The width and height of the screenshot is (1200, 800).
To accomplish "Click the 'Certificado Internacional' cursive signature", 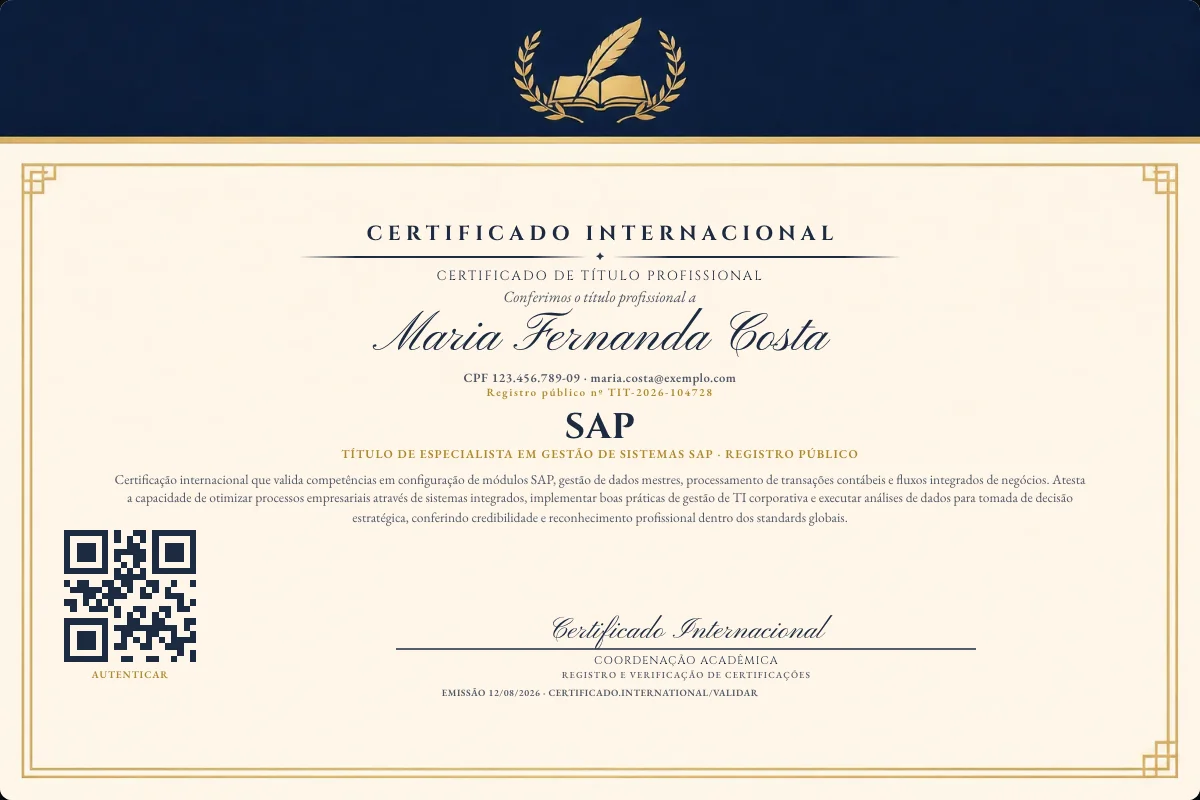I will [690, 629].
